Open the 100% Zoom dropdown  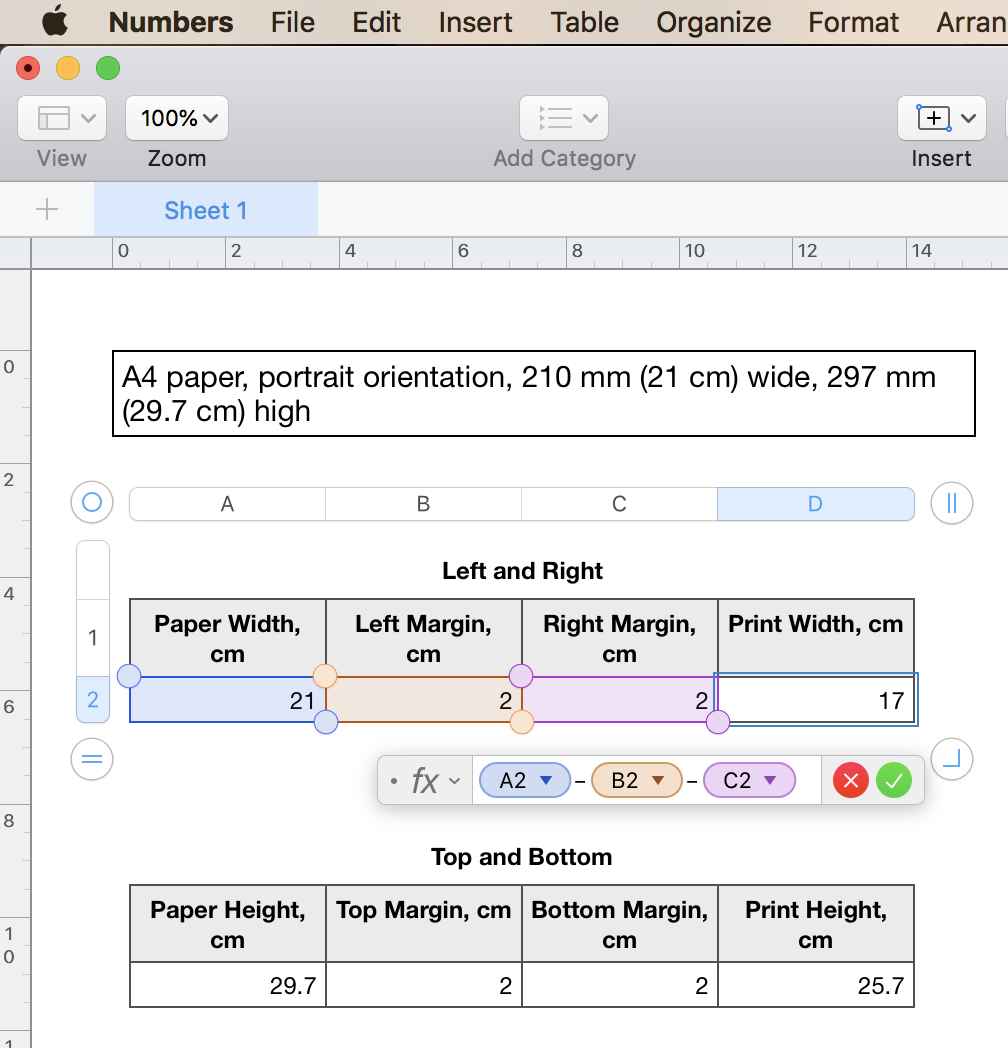(x=177, y=118)
